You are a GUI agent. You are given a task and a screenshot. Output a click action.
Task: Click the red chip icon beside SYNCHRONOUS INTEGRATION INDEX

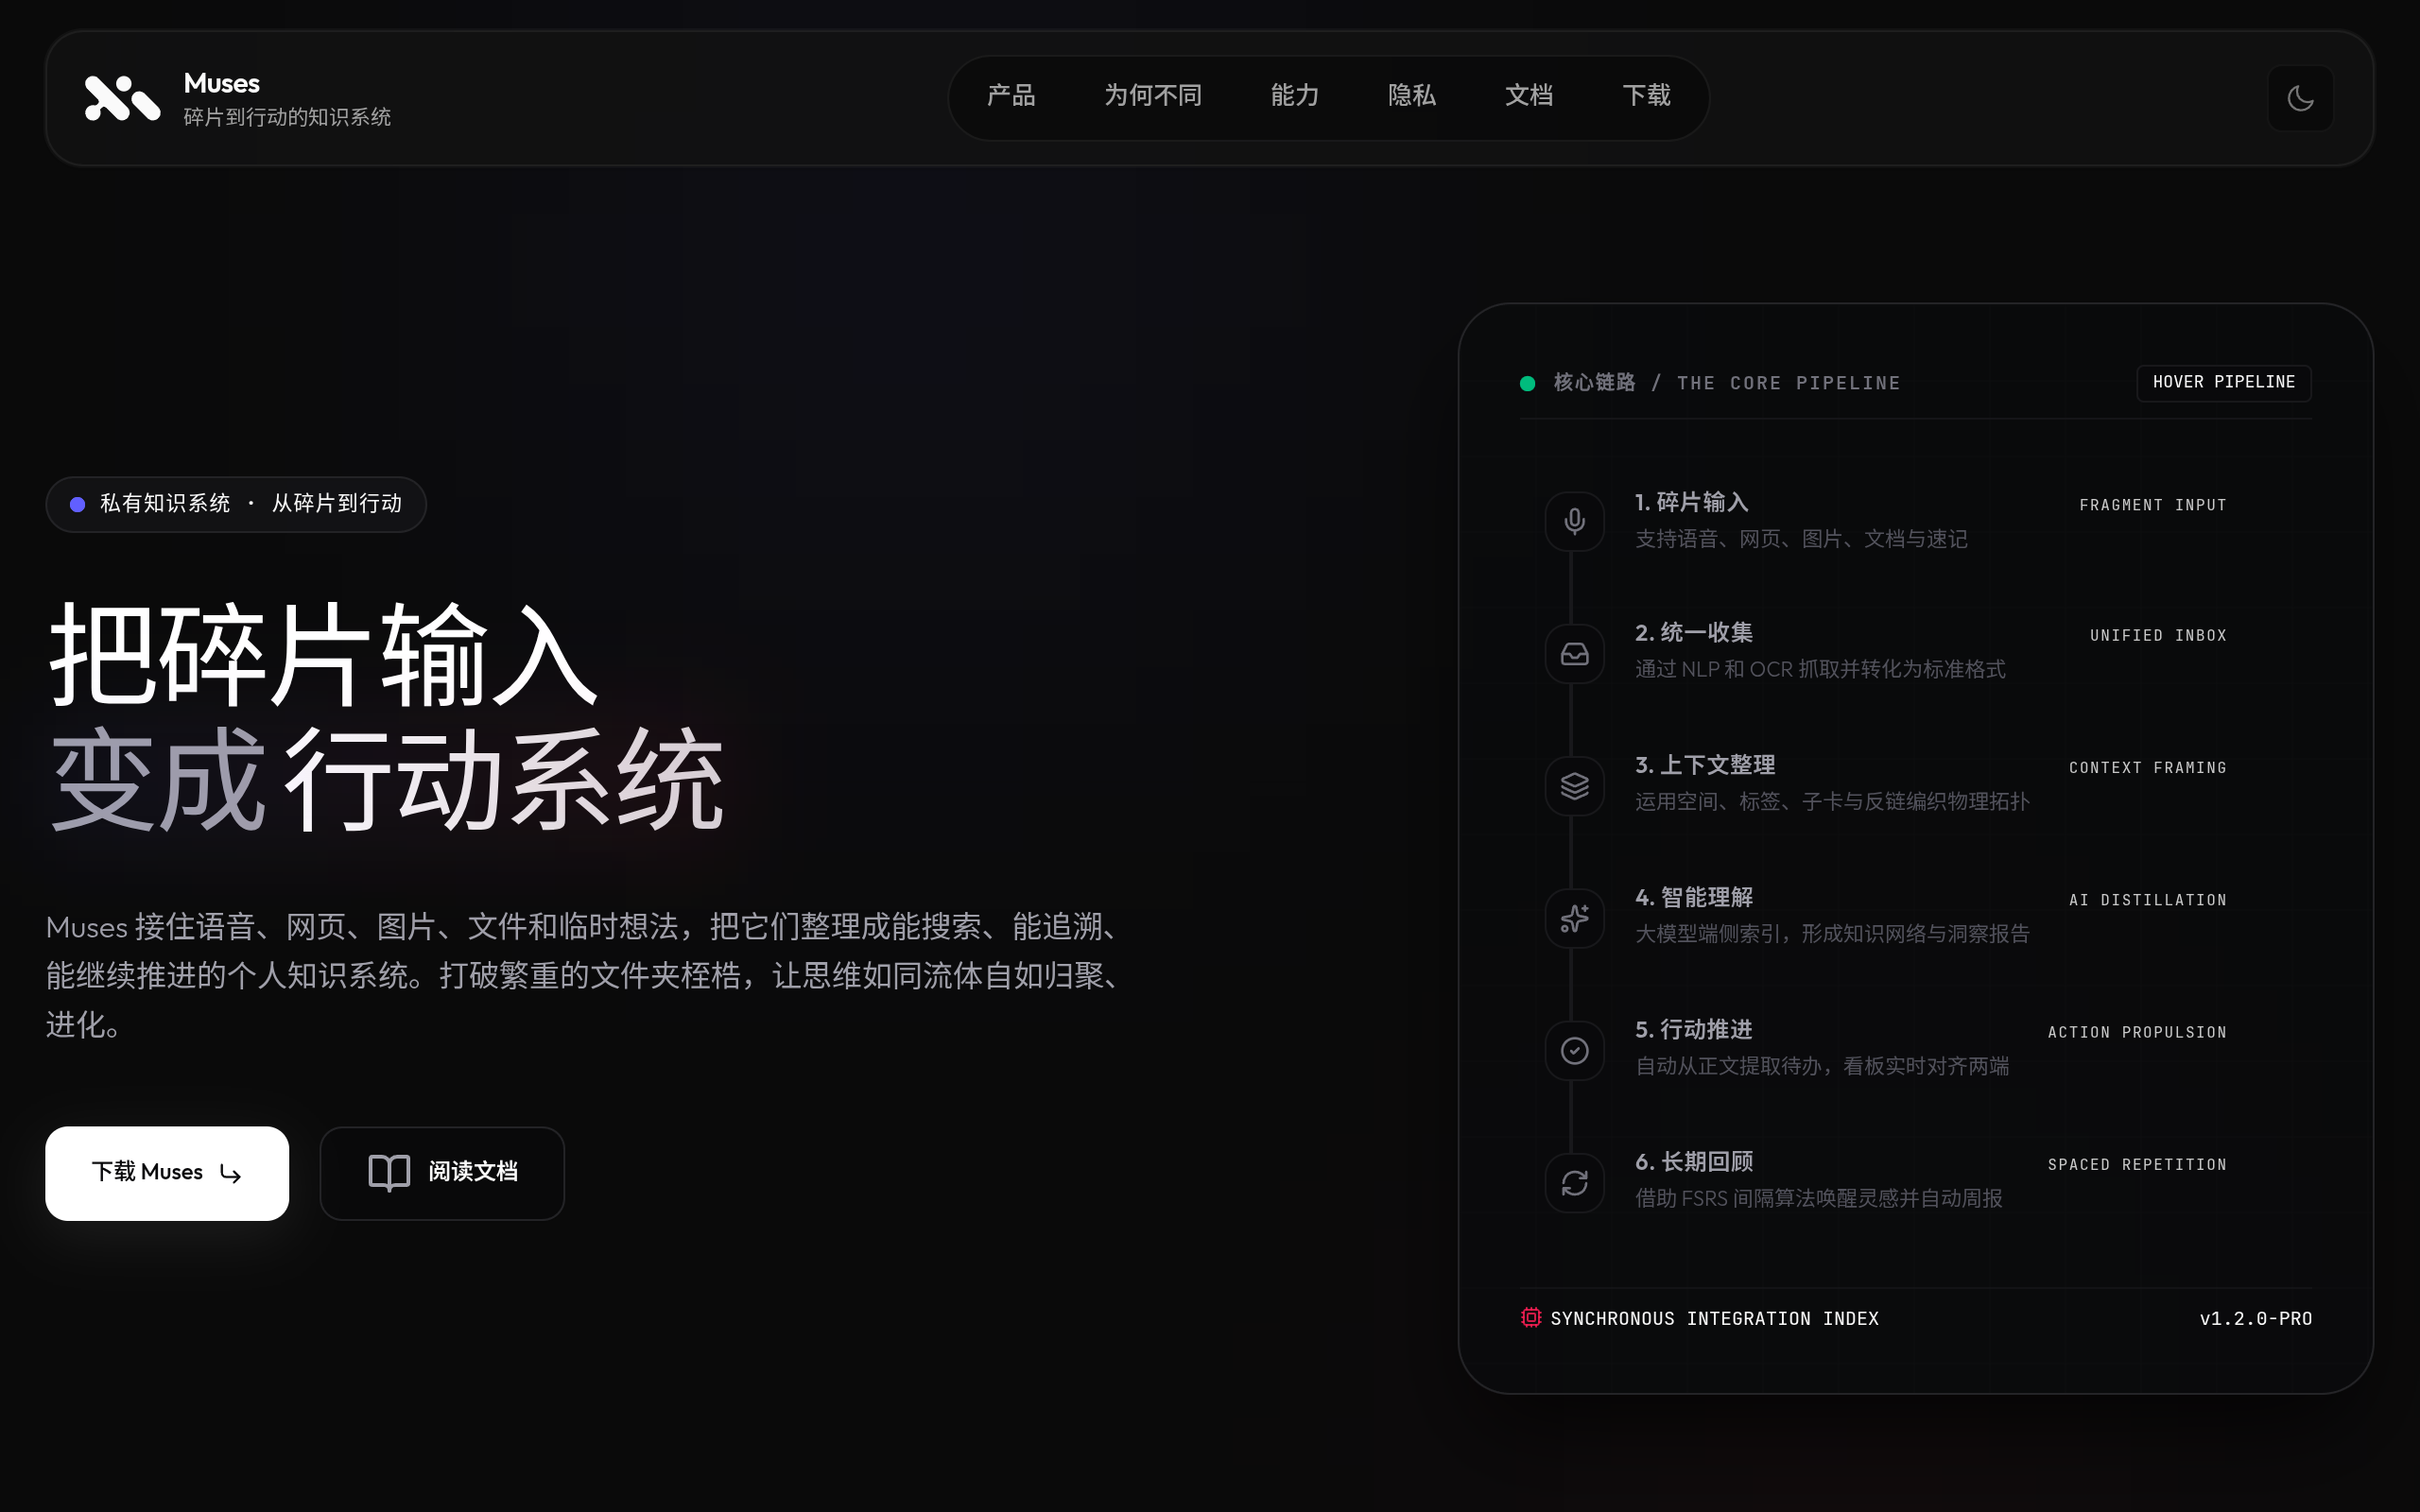[1531, 1318]
